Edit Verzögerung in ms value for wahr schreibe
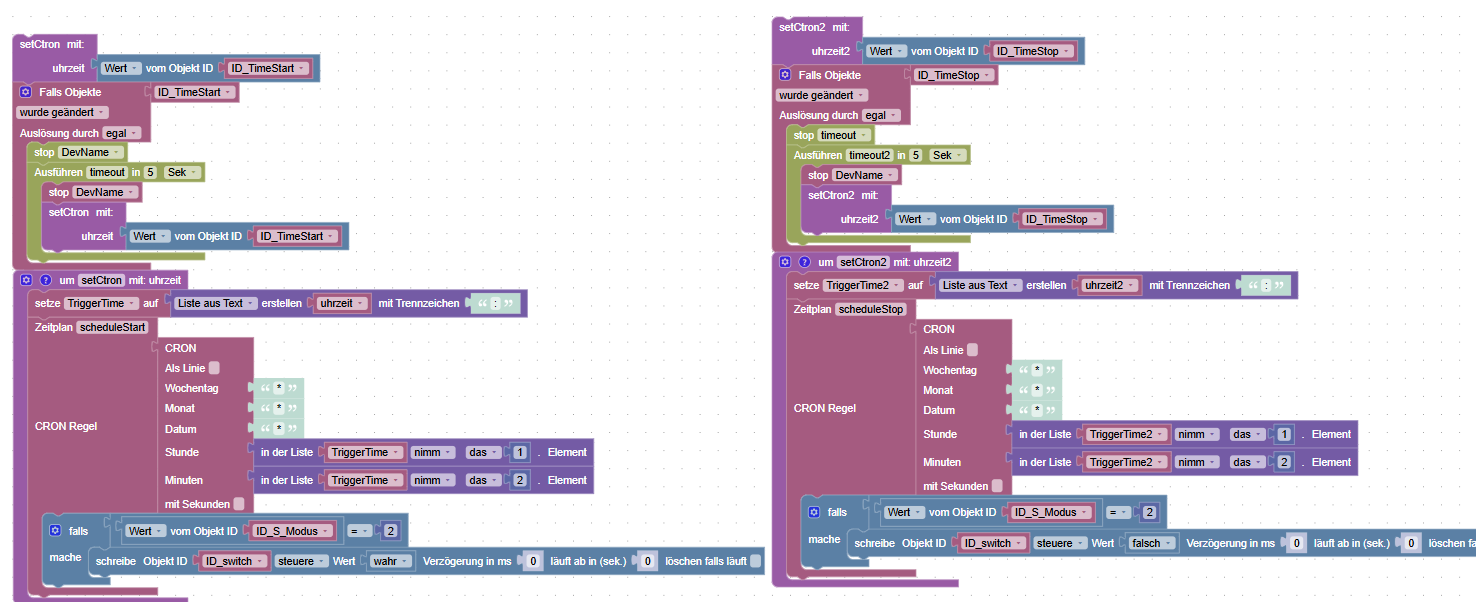Image resolution: width=1476 pixels, height=602 pixels. tap(534, 561)
